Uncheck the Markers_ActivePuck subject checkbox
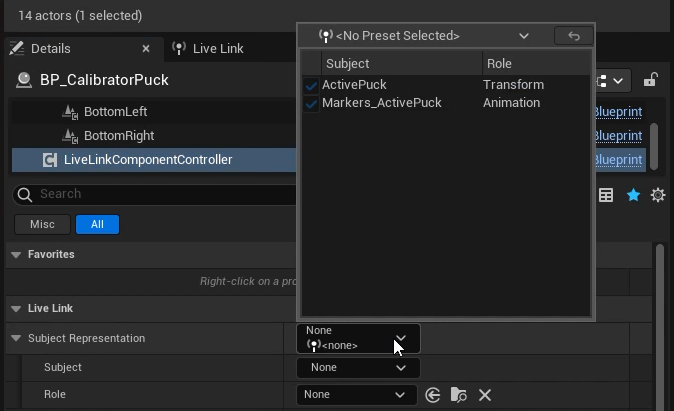Screen dimensions: 674x411 point(312,103)
